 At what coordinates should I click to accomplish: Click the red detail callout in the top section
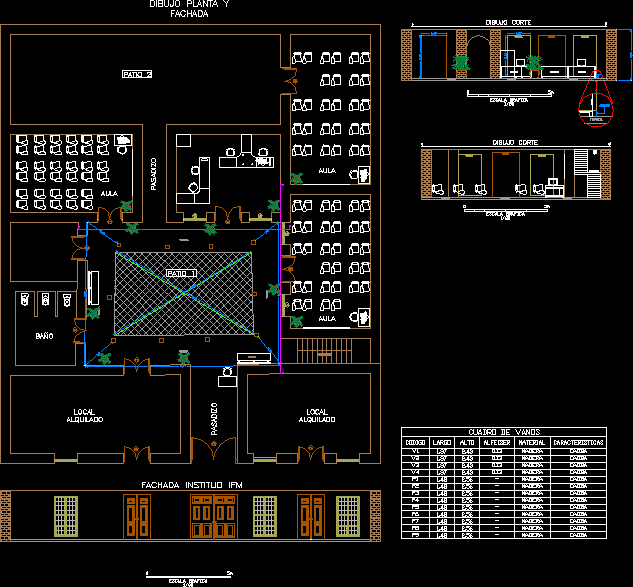click(598, 106)
